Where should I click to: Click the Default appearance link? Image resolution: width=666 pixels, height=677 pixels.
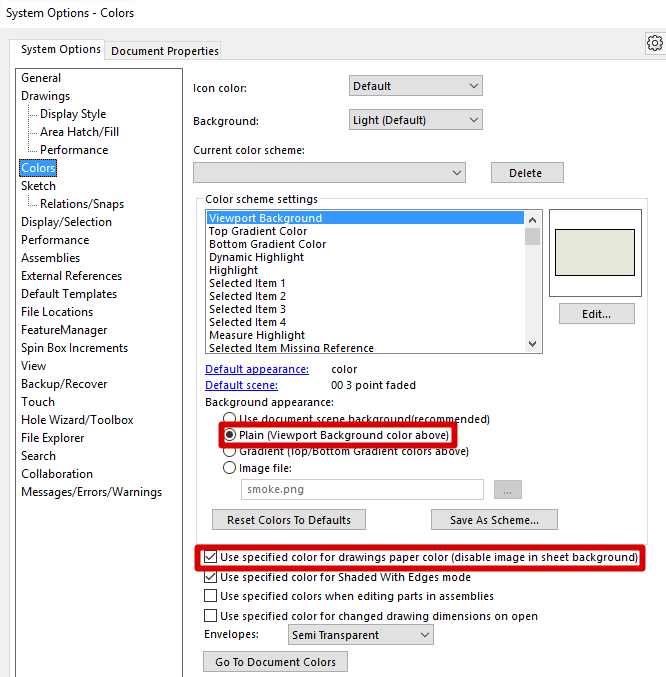click(x=257, y=370)
